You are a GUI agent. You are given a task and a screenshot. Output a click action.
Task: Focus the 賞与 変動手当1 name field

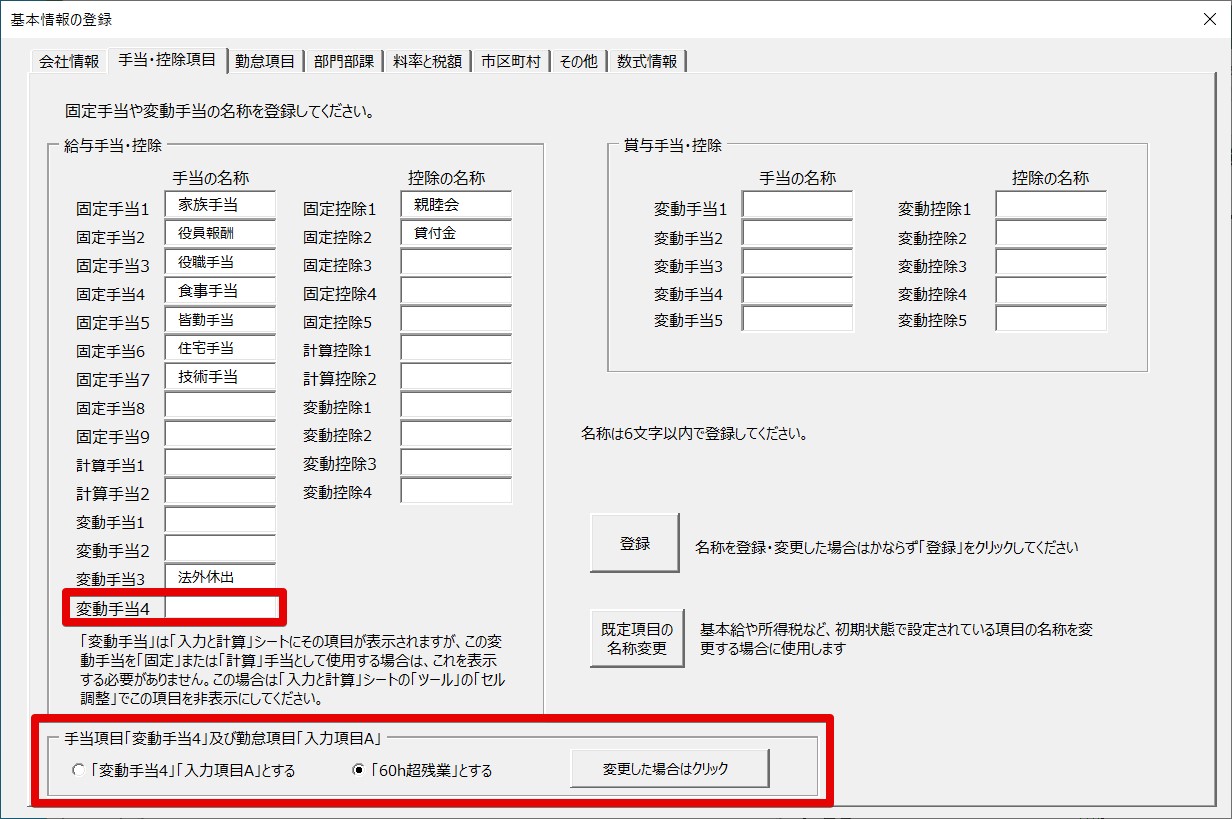pos(797,206)
